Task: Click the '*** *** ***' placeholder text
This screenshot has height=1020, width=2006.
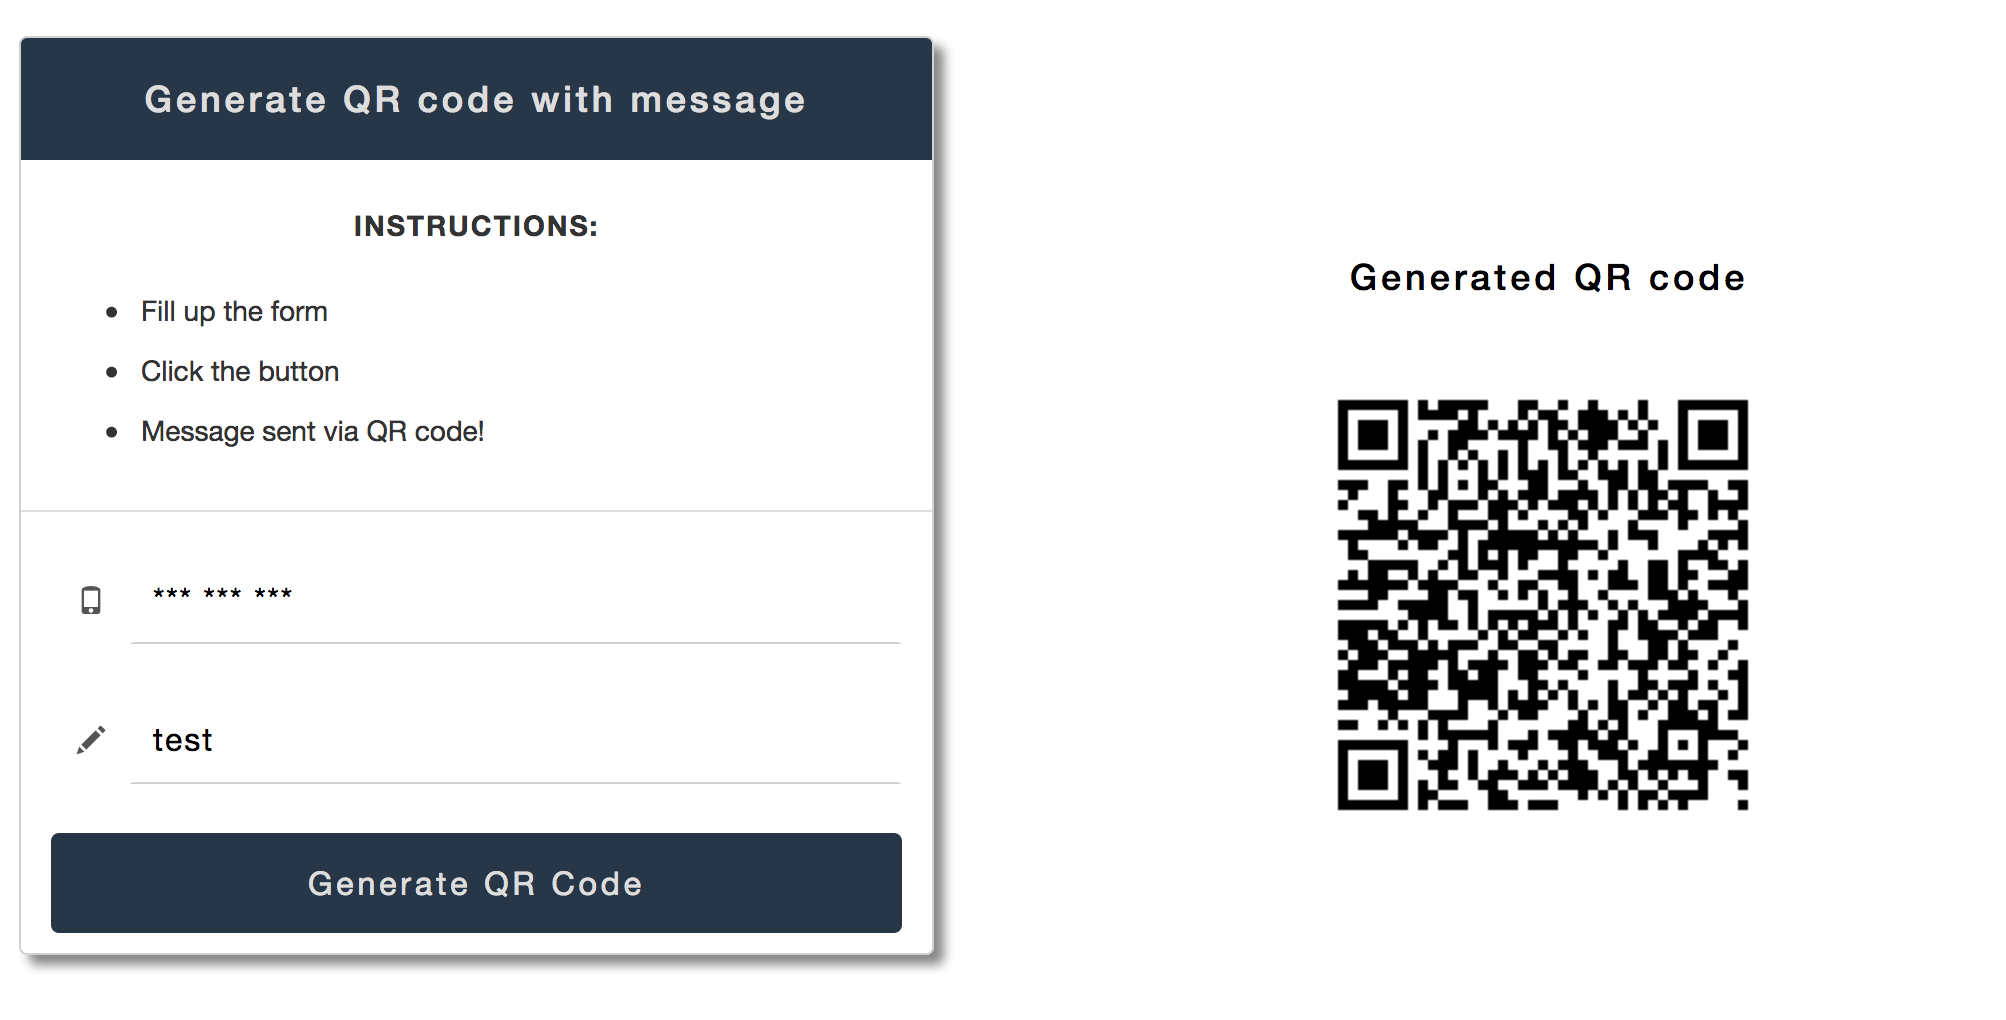Action: tap(222, 595)
